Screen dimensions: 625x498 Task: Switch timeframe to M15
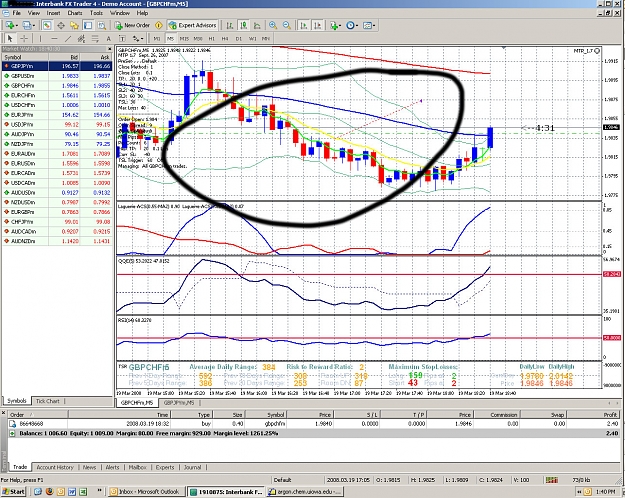184,39
